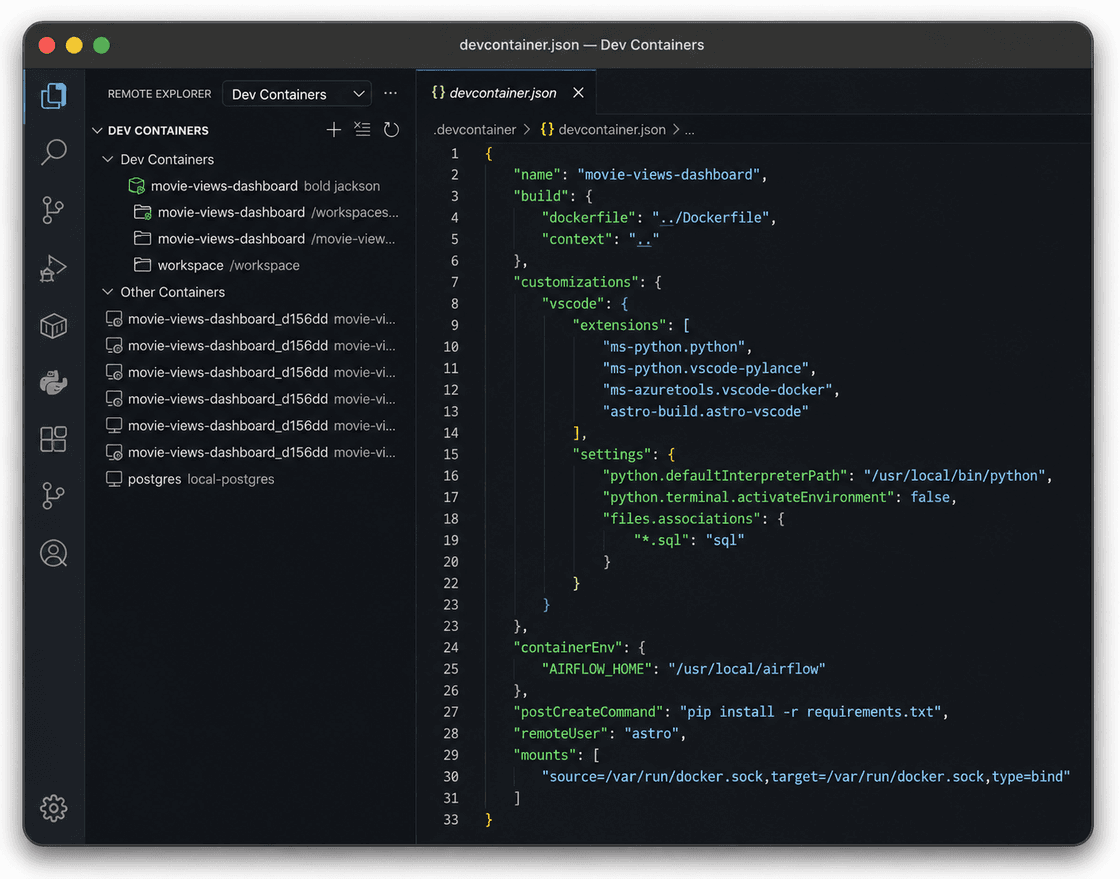Click "ms-python.vscode-pylance" extension string

coord(706,368)
